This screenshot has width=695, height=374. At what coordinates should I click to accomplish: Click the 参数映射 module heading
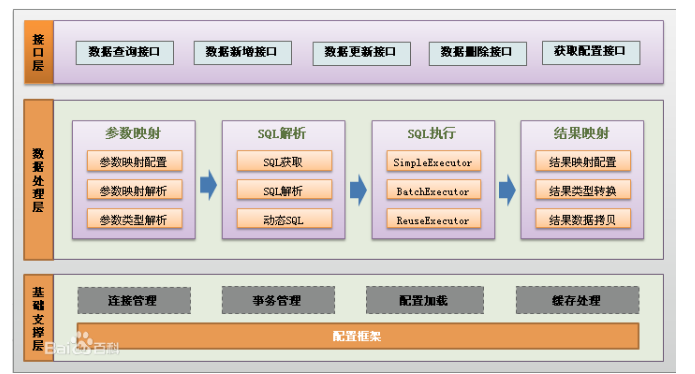pyautogui.click(x=133, y=133)
